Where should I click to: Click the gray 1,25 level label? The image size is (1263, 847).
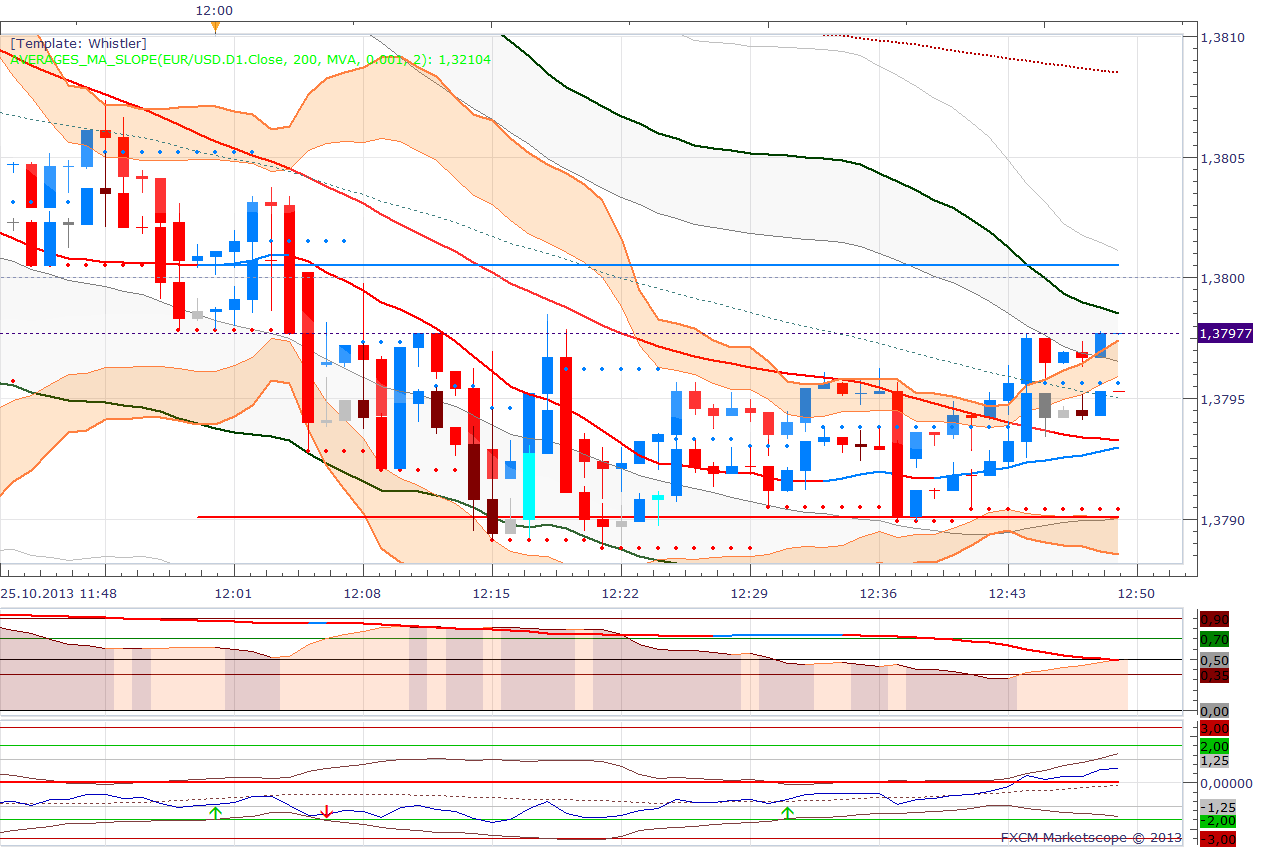(1214, 761)
